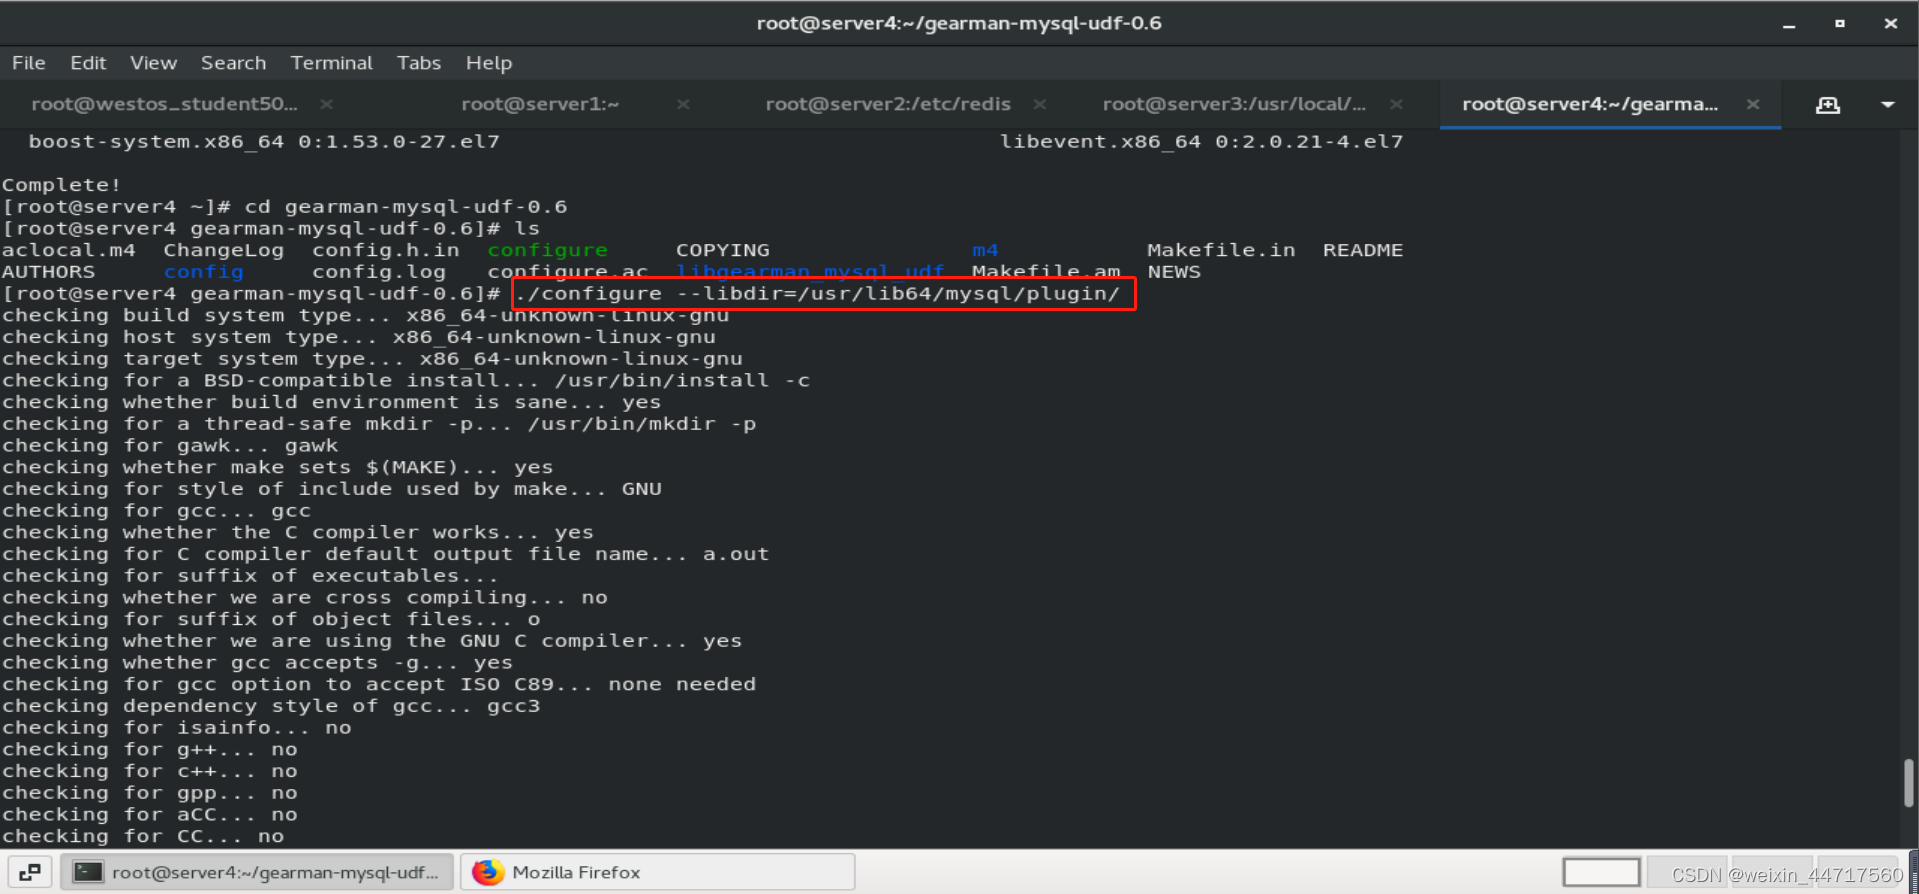
Task: Click 'COPYING' in the ls output
Action: click(x=723, y=250)
